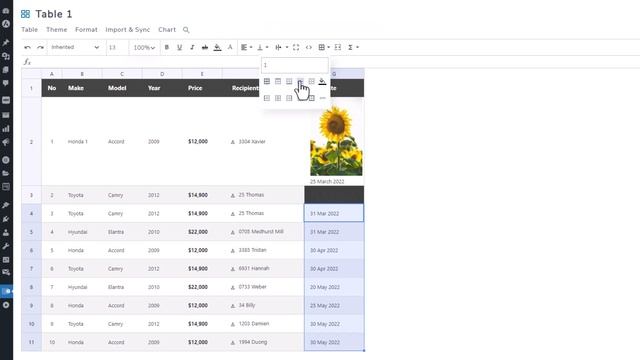Select row 1 header number
The image size is (640, 360).
31,88
